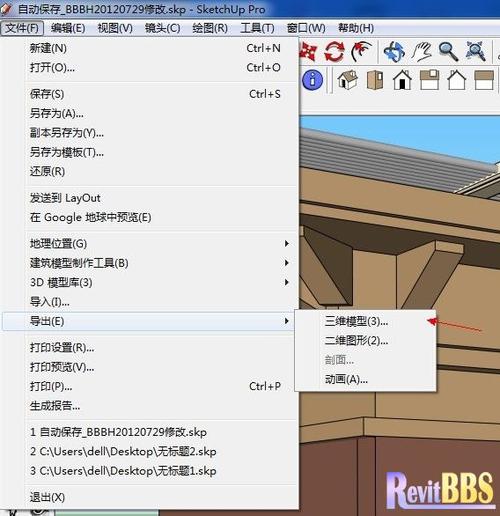Choose 还原(R) menu entry
The image size is (500, 516).
pyautogui.click(x=150, y=172)
